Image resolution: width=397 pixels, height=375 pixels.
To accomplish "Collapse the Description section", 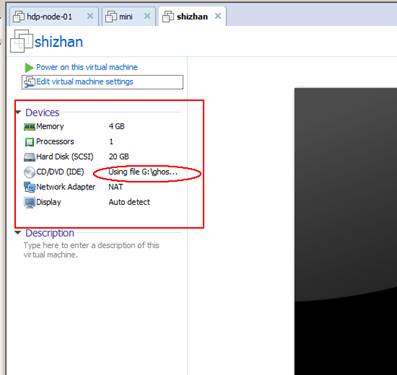I will [x=18, y=233].
